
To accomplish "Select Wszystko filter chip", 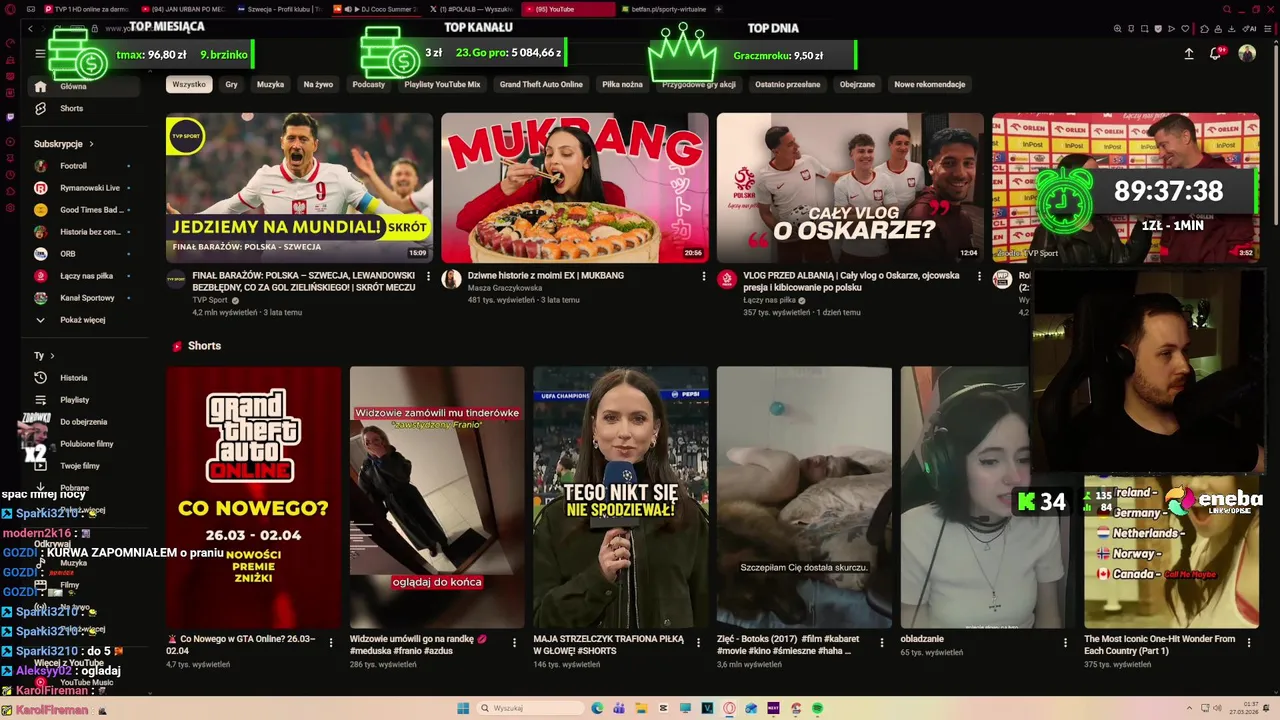I will [189, 85].
